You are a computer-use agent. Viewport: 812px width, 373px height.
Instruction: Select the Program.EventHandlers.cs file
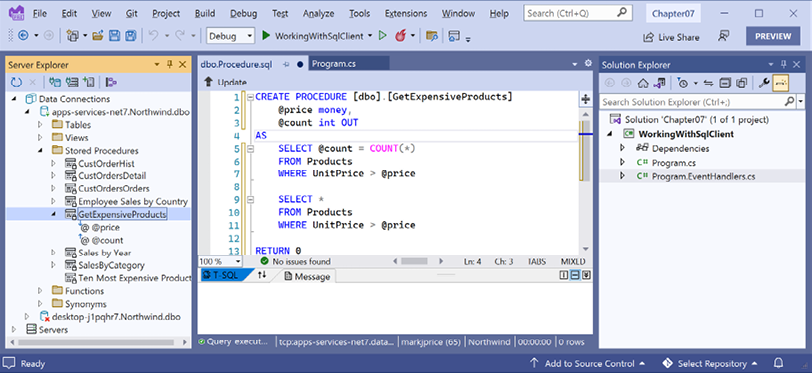[703, 176]
